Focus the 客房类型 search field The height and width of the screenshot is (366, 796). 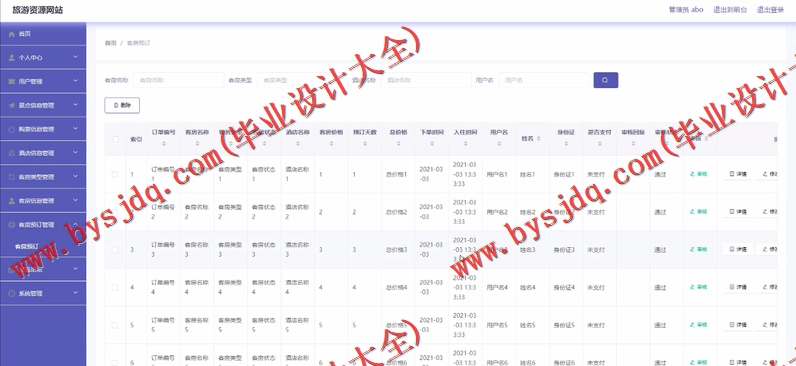[303, 80]
